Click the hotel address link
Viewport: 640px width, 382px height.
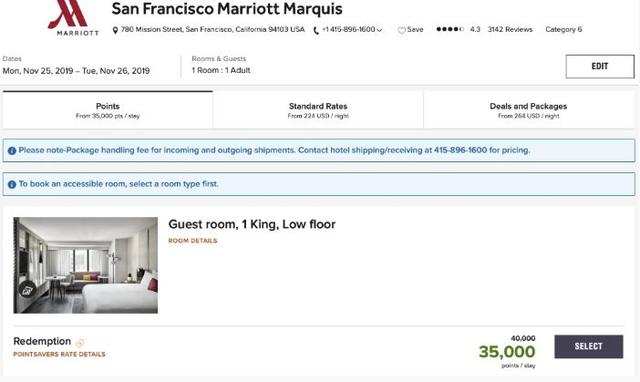point(213,29)
